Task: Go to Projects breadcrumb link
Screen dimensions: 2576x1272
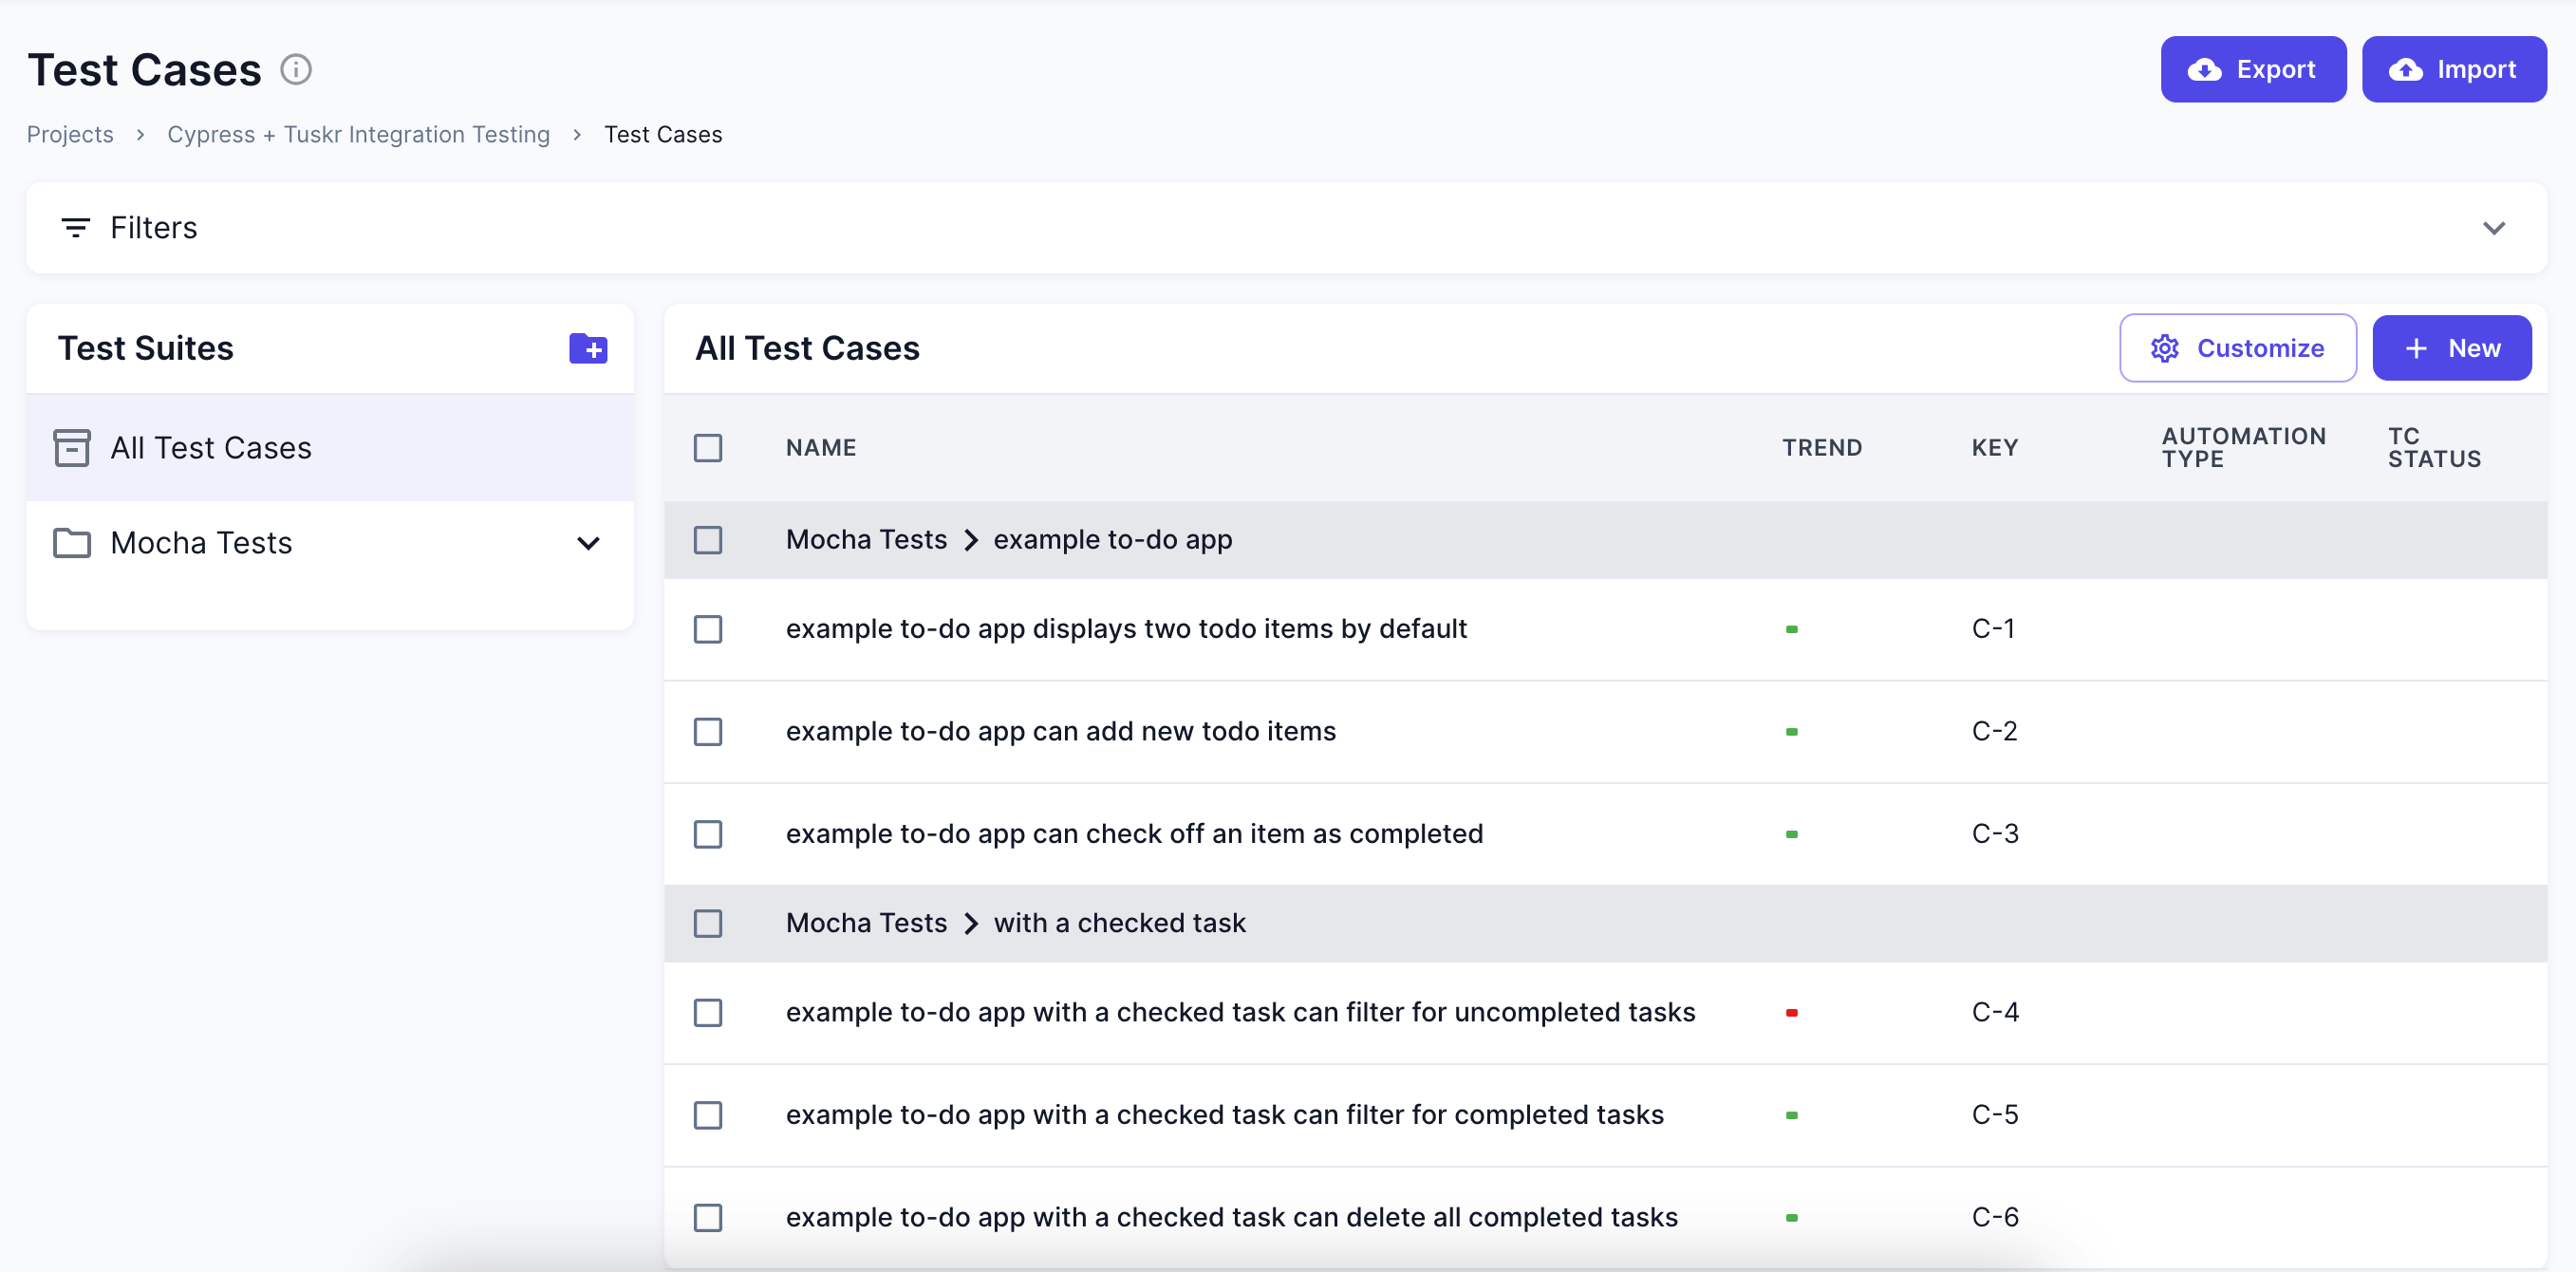Action: (70, 134)
